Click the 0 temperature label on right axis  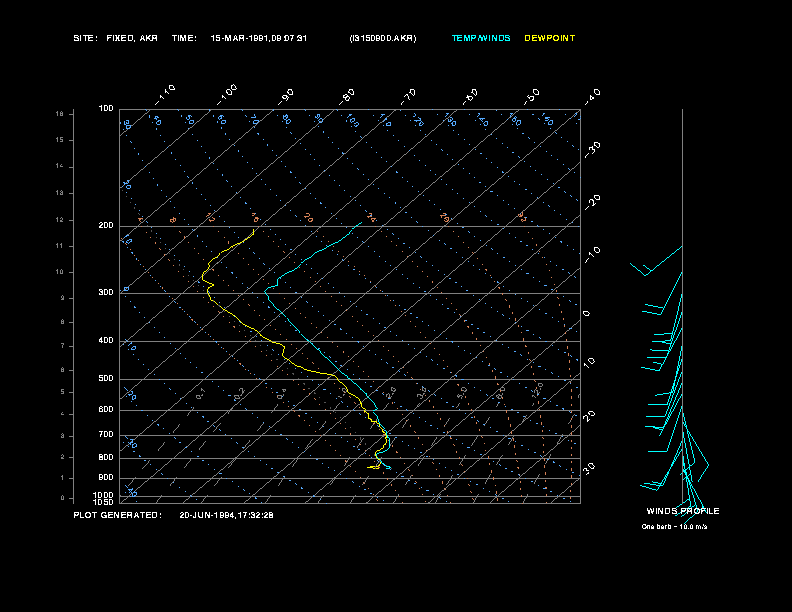click(586, 314)
